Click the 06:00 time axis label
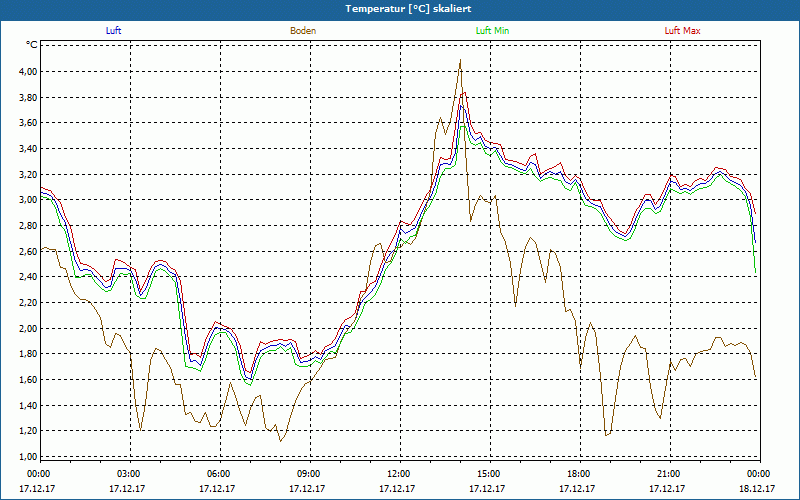The image size is (800, 500). [x=220, y=474]
